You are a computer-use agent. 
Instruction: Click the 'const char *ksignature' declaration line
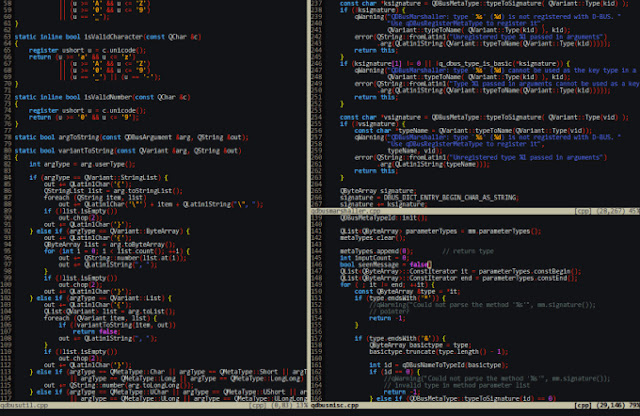(484, 3)
